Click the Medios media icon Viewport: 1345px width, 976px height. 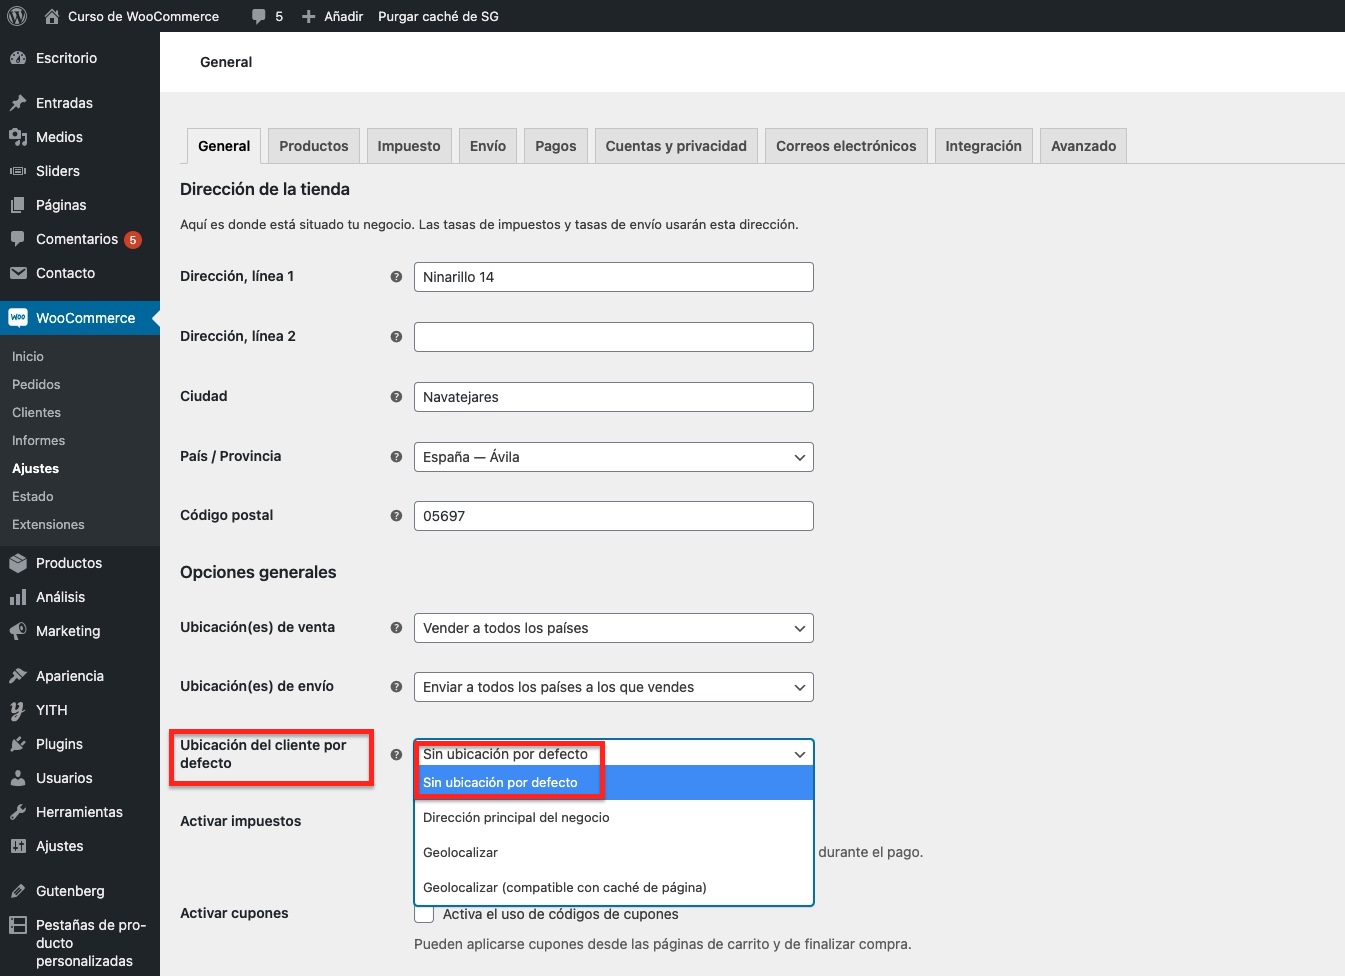(18, 137)
